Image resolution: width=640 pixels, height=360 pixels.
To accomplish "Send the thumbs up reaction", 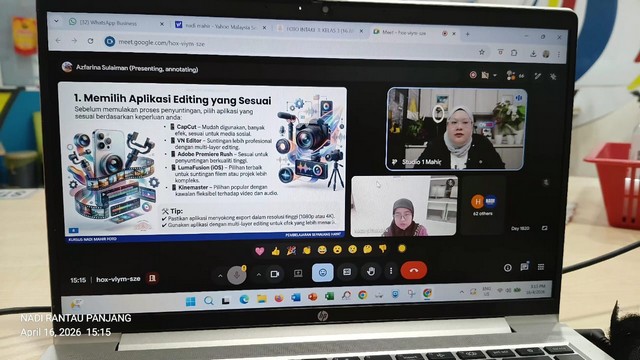I will [276, 251].
